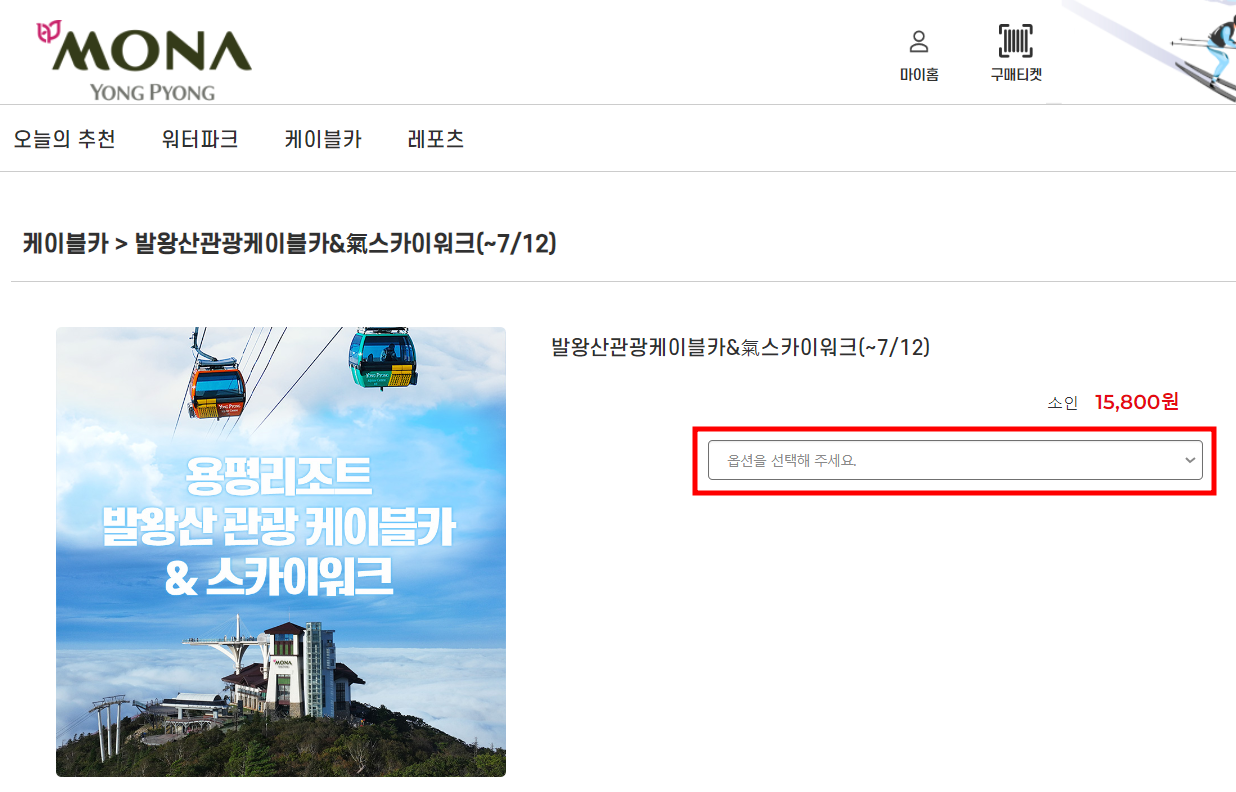The width and height of the screenshot is (1236, 792).
Task: Open the 케이블카 menu
Action: pyautogui.click(x=323, y=139)
